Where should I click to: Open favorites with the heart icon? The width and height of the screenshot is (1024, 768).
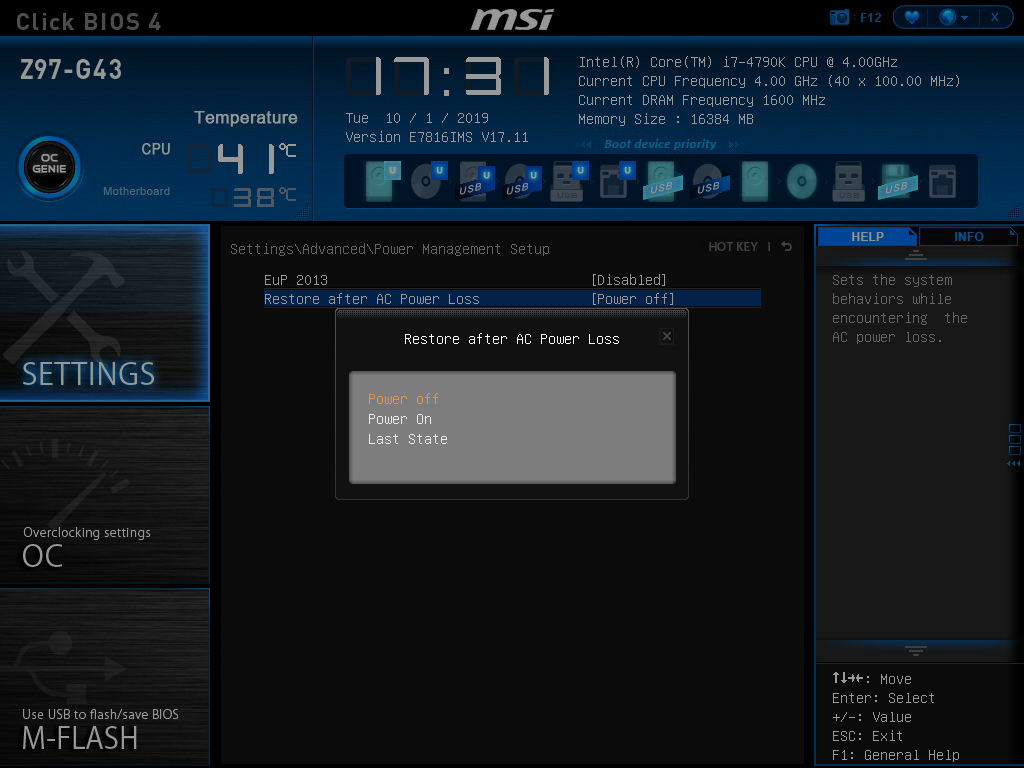[x=912, y=18]
